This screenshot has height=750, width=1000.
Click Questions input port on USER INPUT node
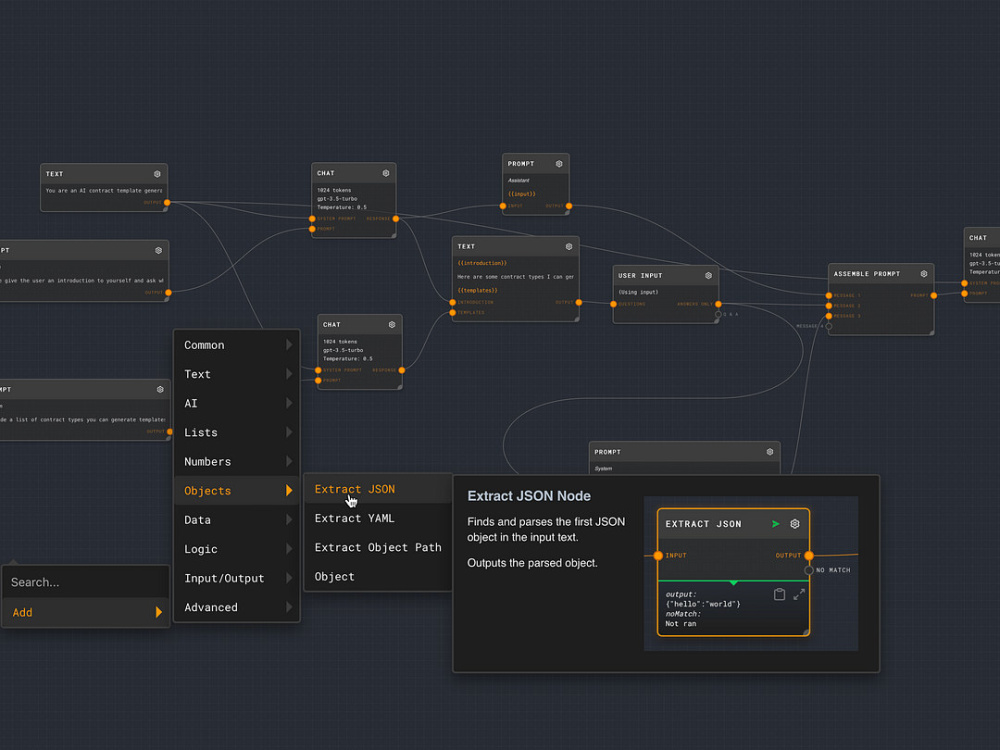[614, 304]
